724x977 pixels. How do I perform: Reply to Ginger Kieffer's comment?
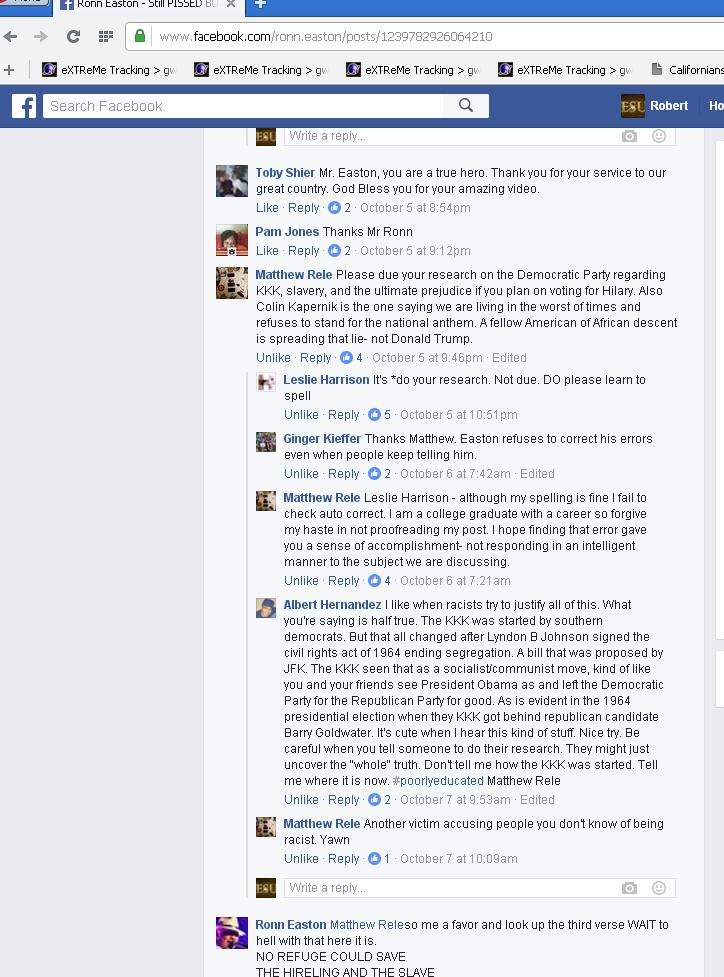(343, 474)
